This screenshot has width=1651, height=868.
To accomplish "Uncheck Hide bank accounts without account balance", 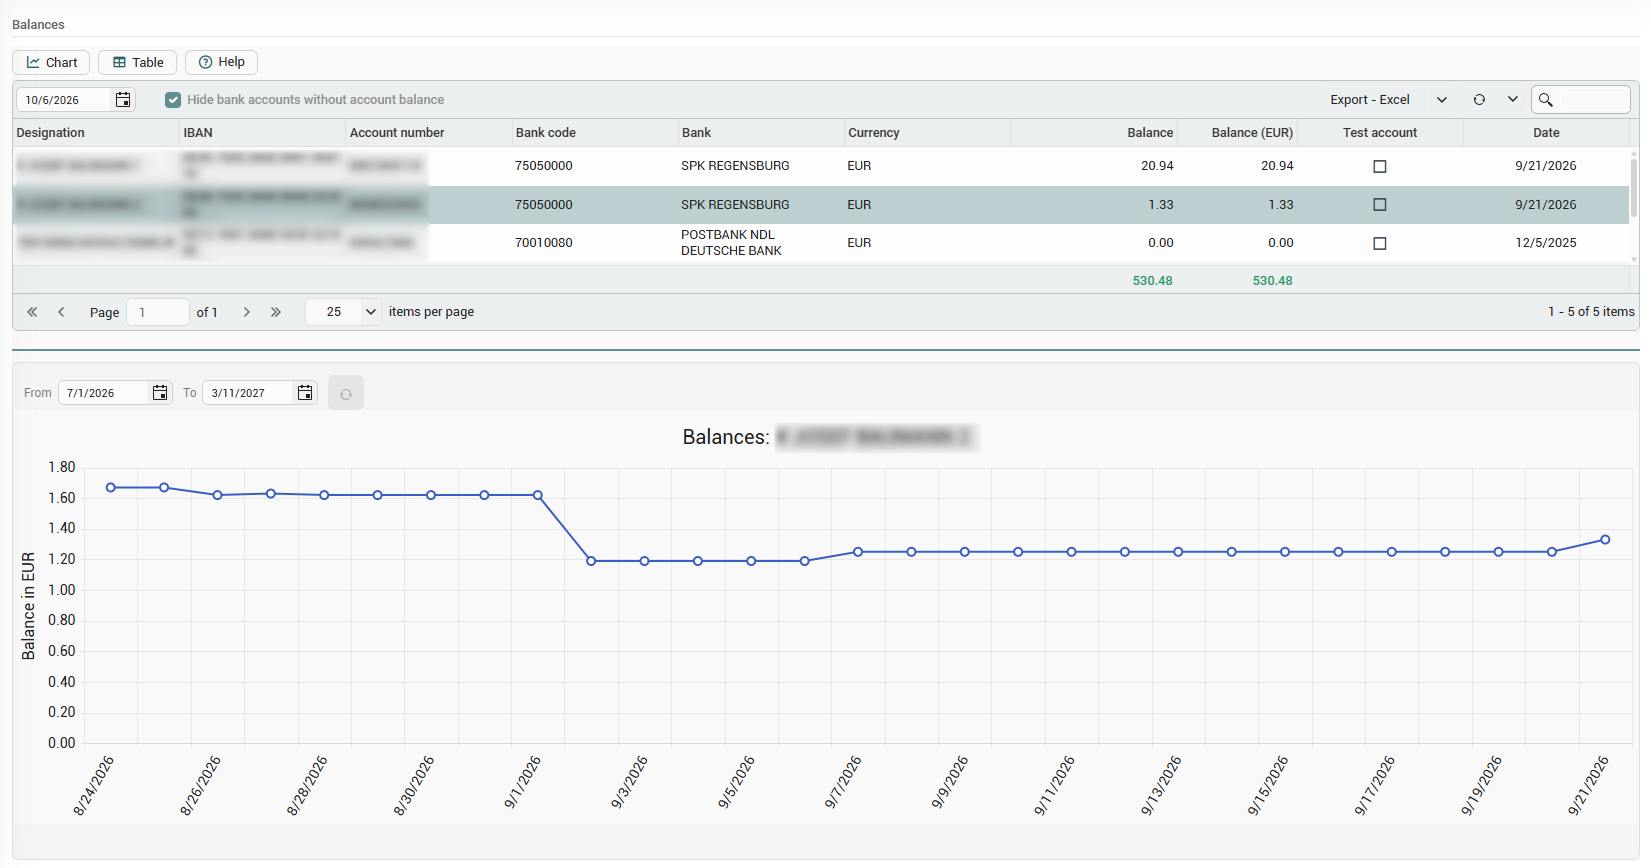I will coord(173,100).
